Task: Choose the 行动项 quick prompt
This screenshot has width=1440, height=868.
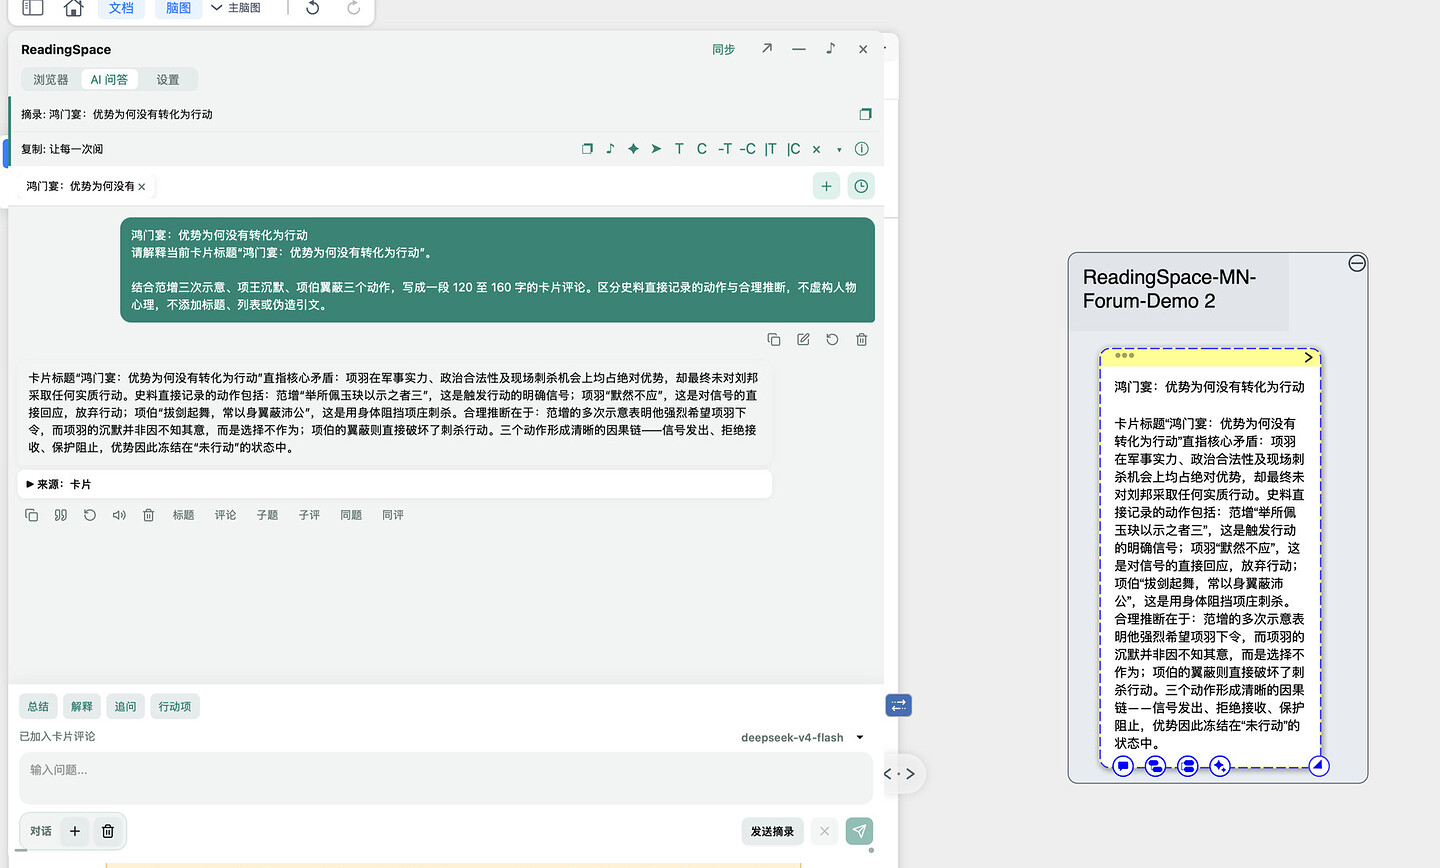Action: [x=175, y=706]
